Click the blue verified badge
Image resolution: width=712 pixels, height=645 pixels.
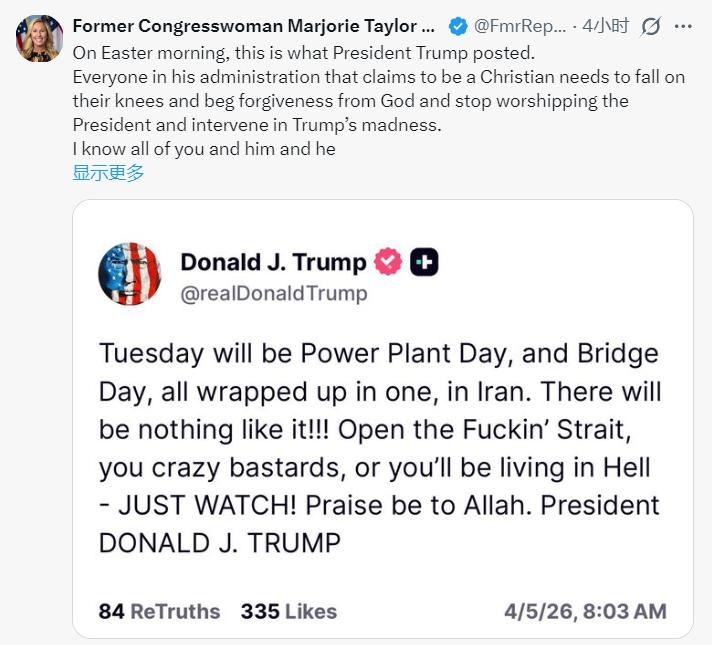pyautogui.click(x=457, y=26)
